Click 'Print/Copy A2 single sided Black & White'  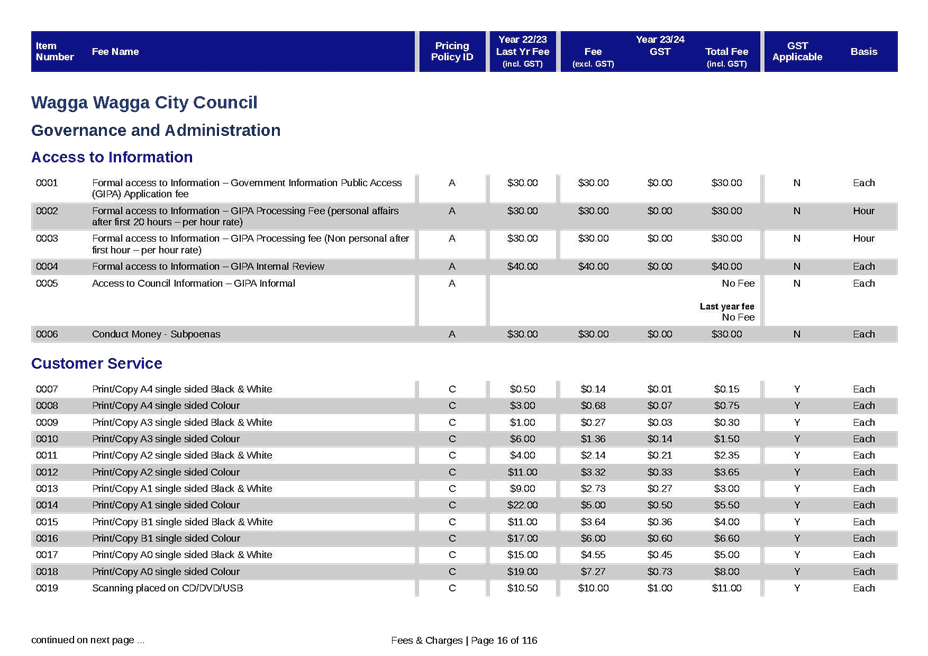pos(182,455)
